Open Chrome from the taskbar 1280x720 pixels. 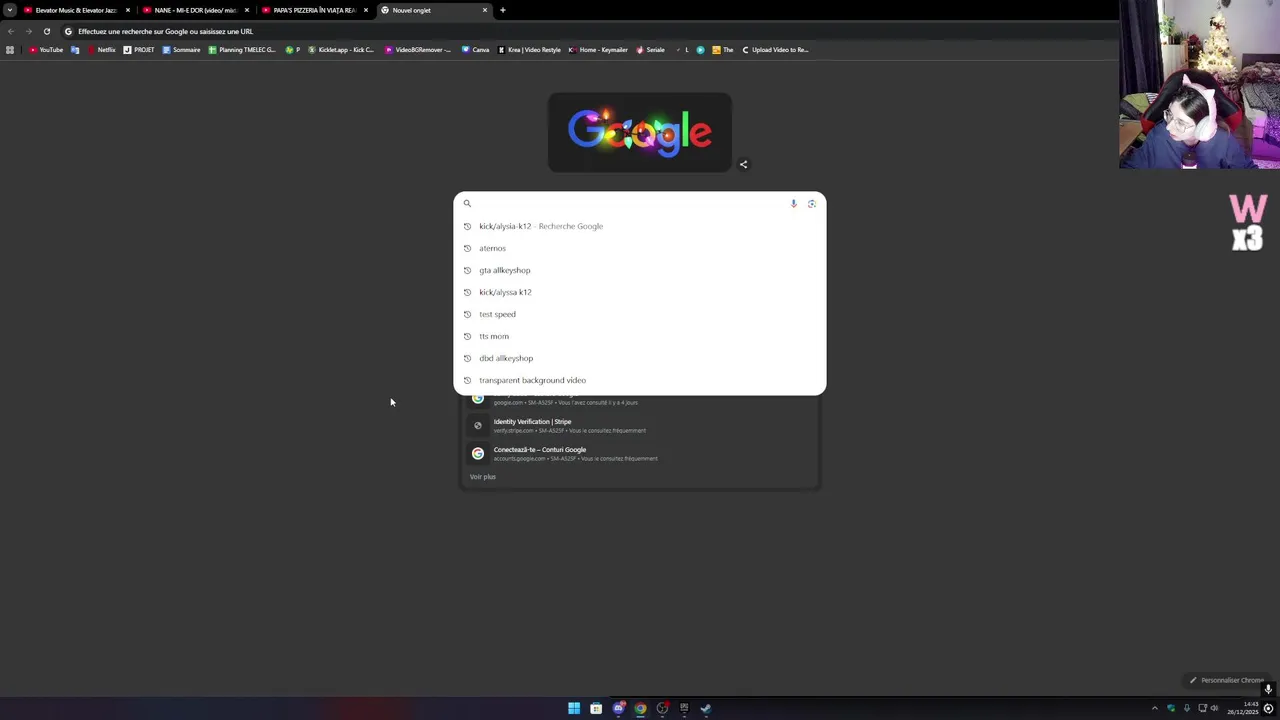[x=640, y=708]
